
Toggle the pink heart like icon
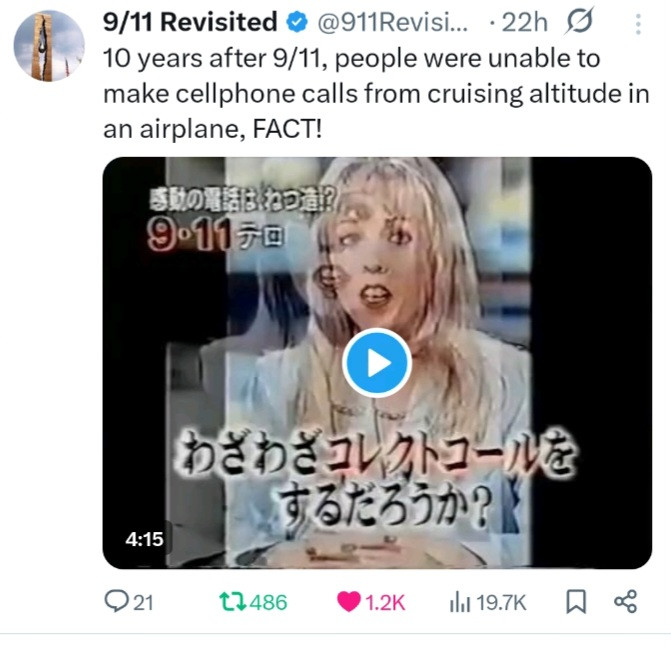click(x=349, y=601)
